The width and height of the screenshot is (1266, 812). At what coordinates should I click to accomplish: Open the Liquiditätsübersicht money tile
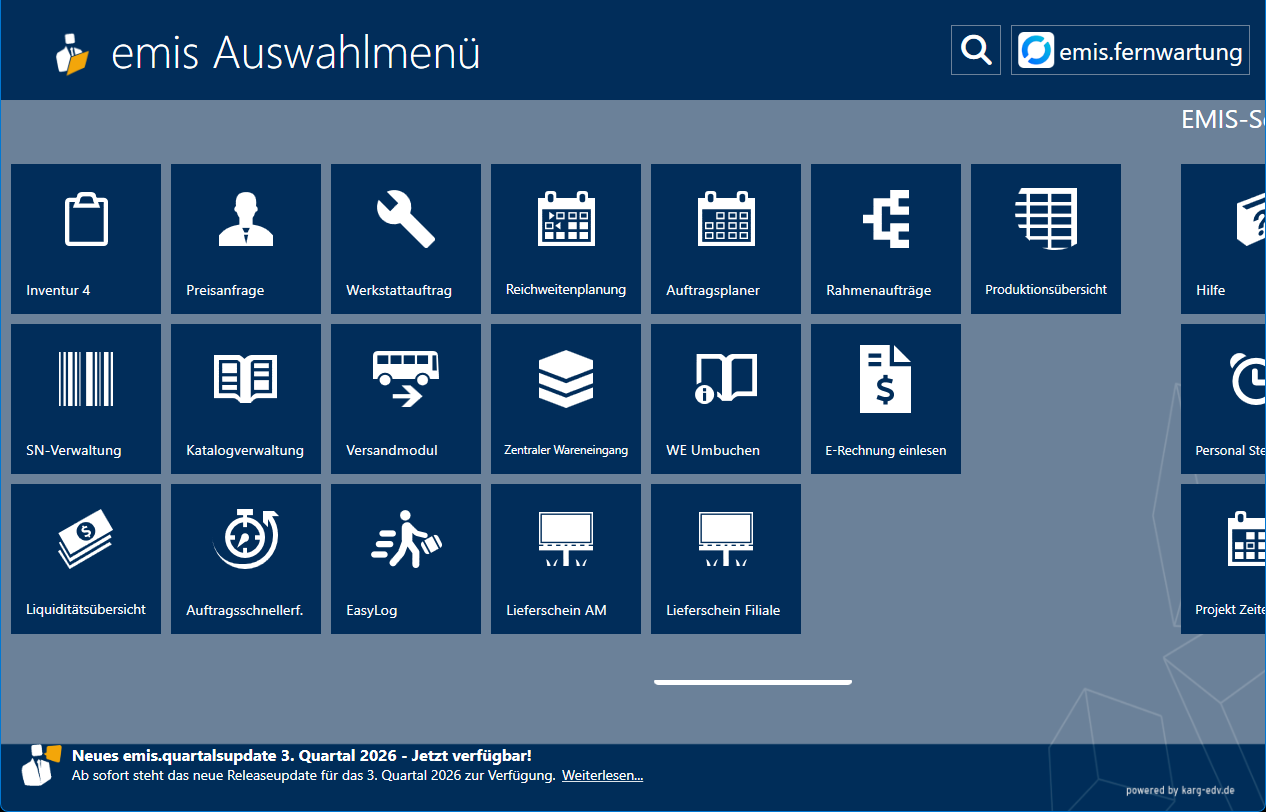[x=86, y=559]
